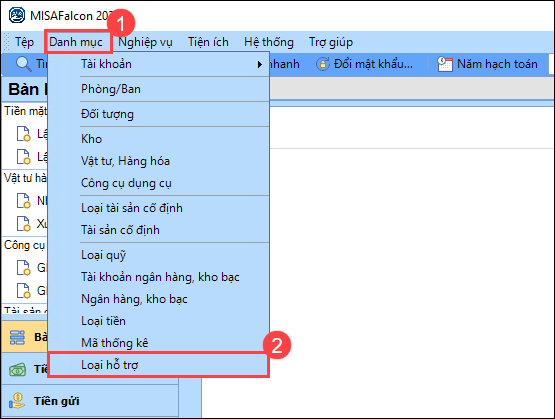Click the first document icon under Vật tư

point(24,201)
